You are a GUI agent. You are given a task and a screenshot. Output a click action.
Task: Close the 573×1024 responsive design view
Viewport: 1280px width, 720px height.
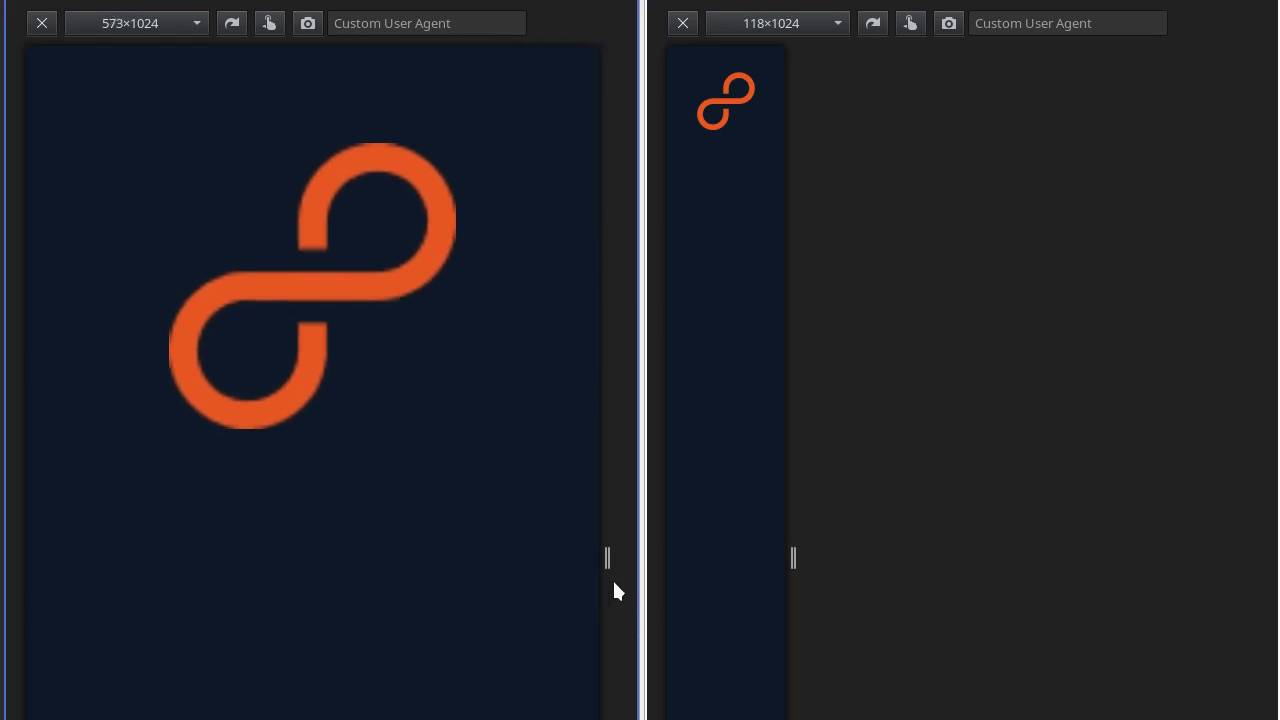[42, 23]
